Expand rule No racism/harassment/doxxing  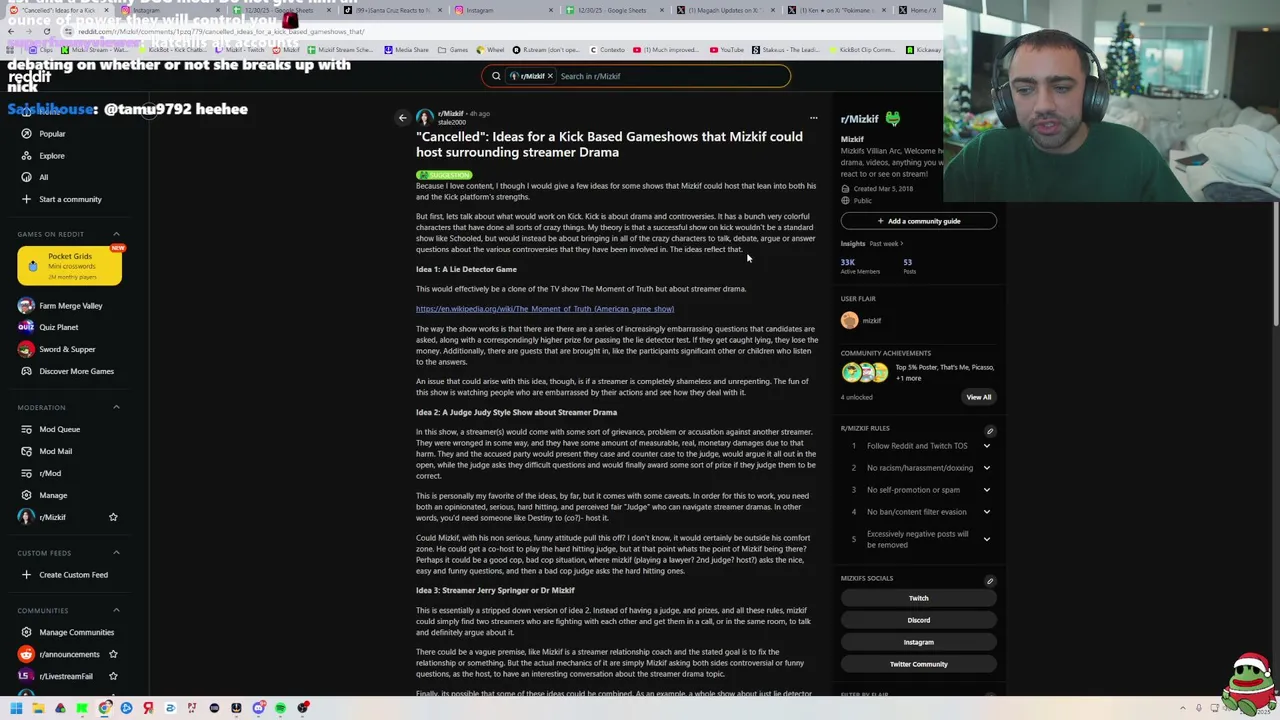[x=986, y=468]
